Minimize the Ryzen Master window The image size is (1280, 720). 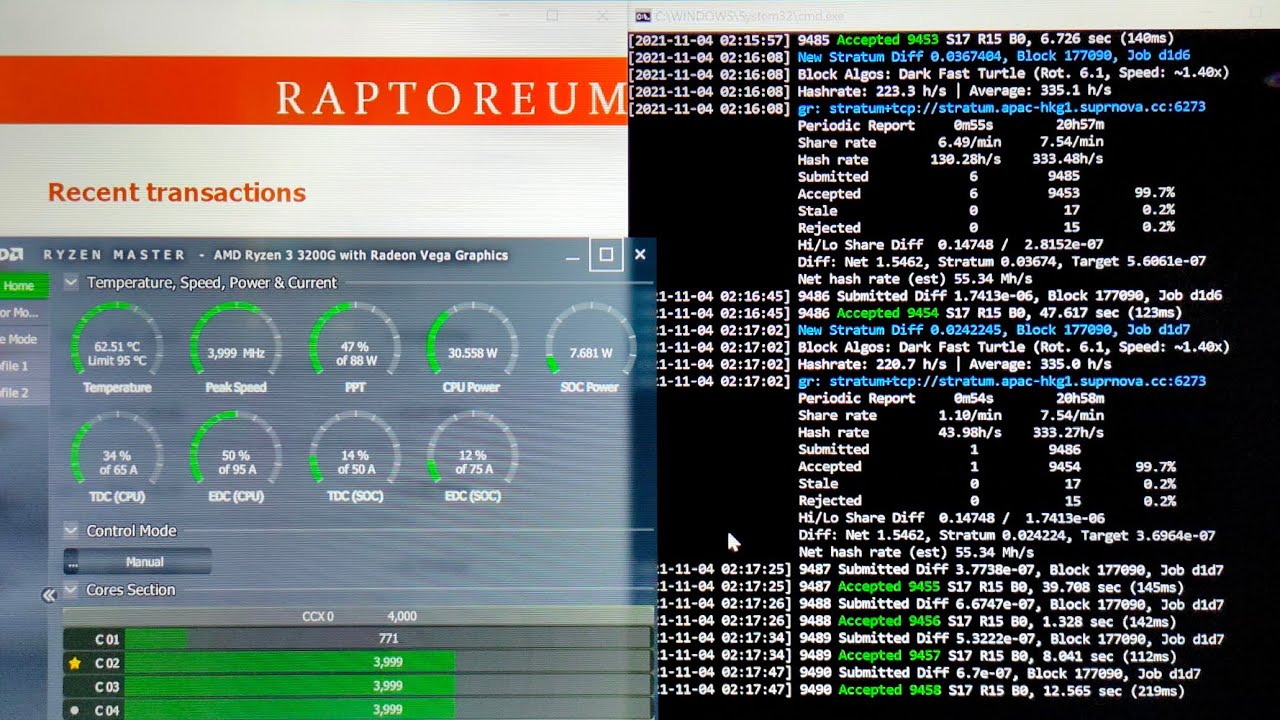point(572,256)
